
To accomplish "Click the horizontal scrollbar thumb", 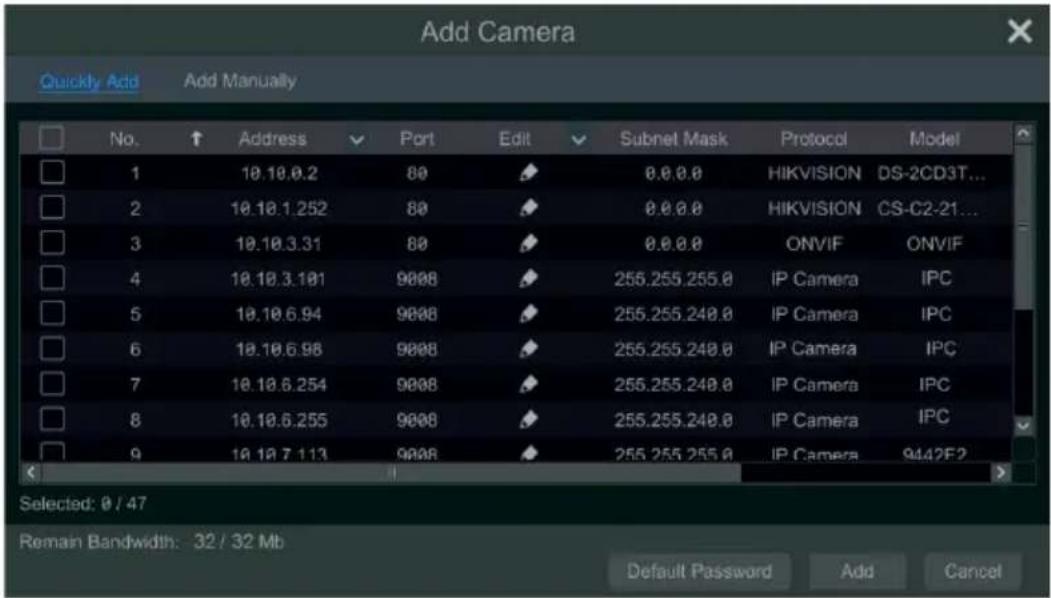I will pos(390,472).
